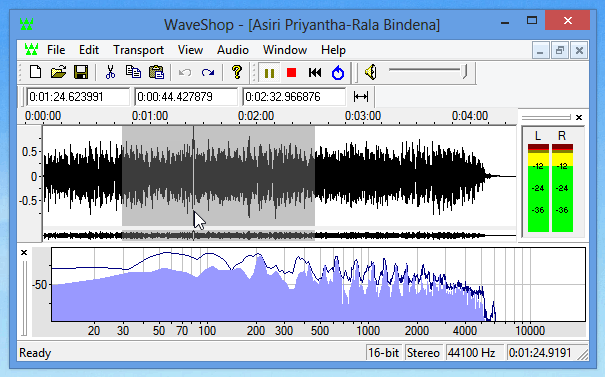Open the Transport menu
This screenshot has width=605, height=377.
138,50
